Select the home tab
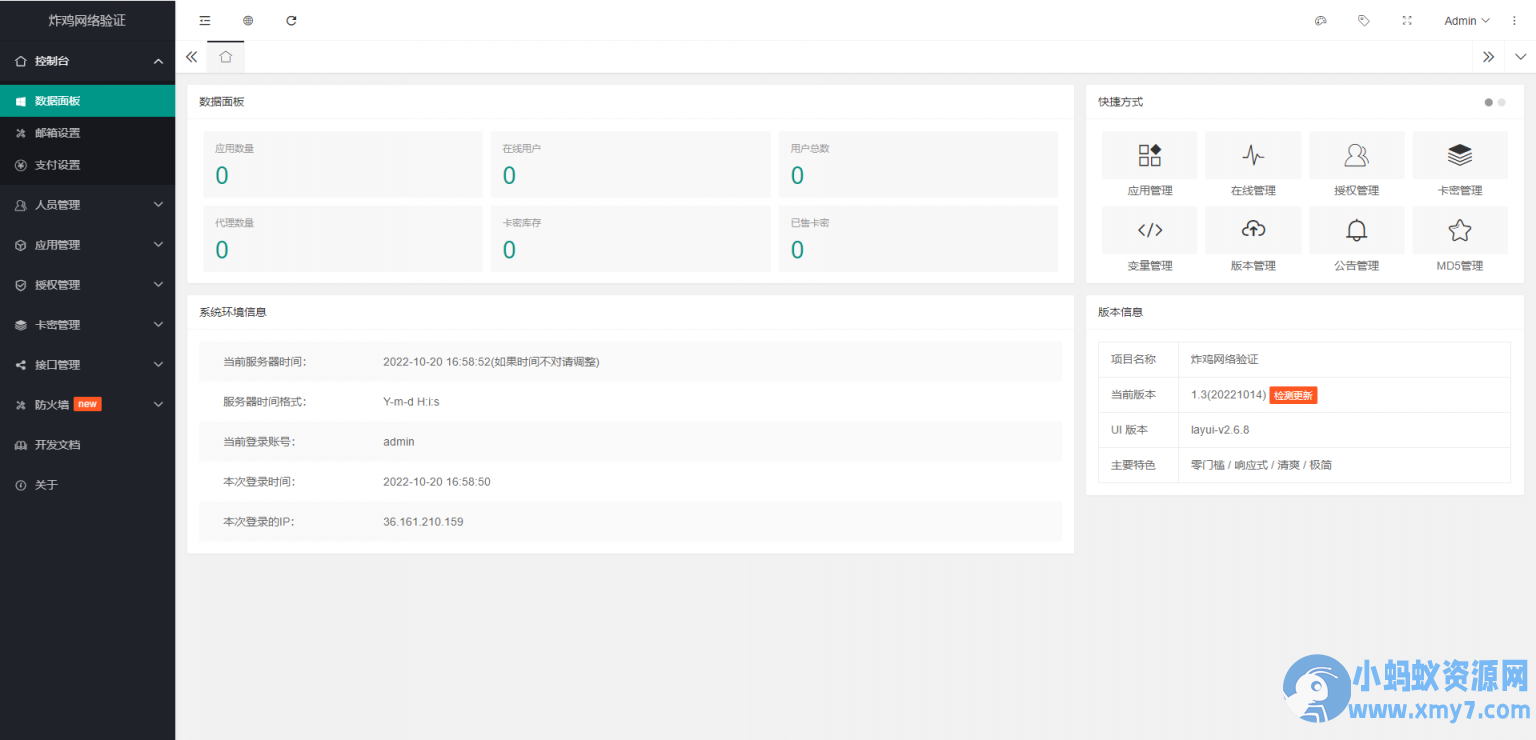This screenshot has width=1536, height=740. 225,57
